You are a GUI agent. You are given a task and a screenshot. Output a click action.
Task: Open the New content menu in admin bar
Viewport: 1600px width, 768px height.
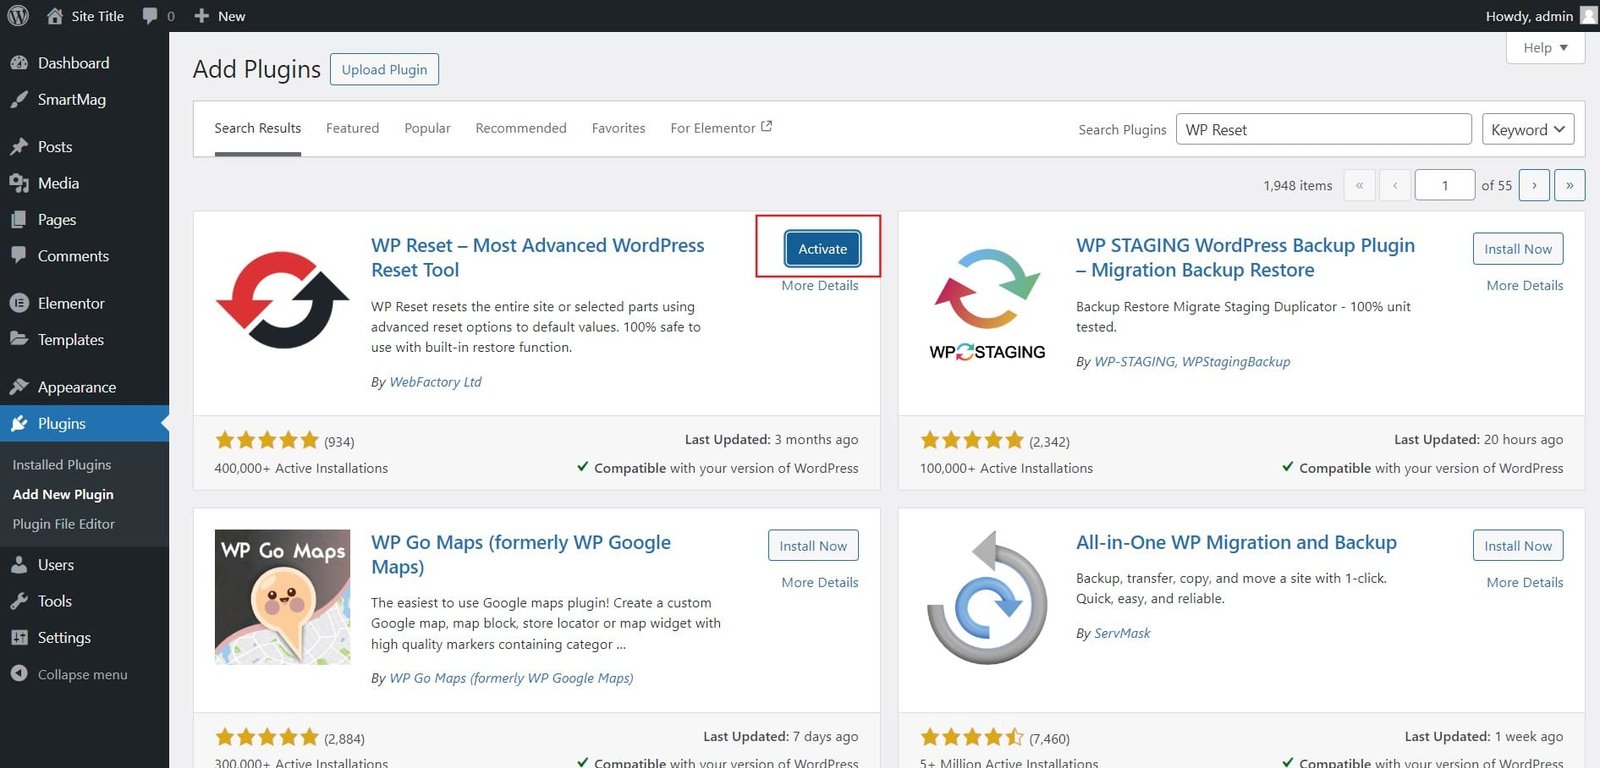(x=219, y=16)
